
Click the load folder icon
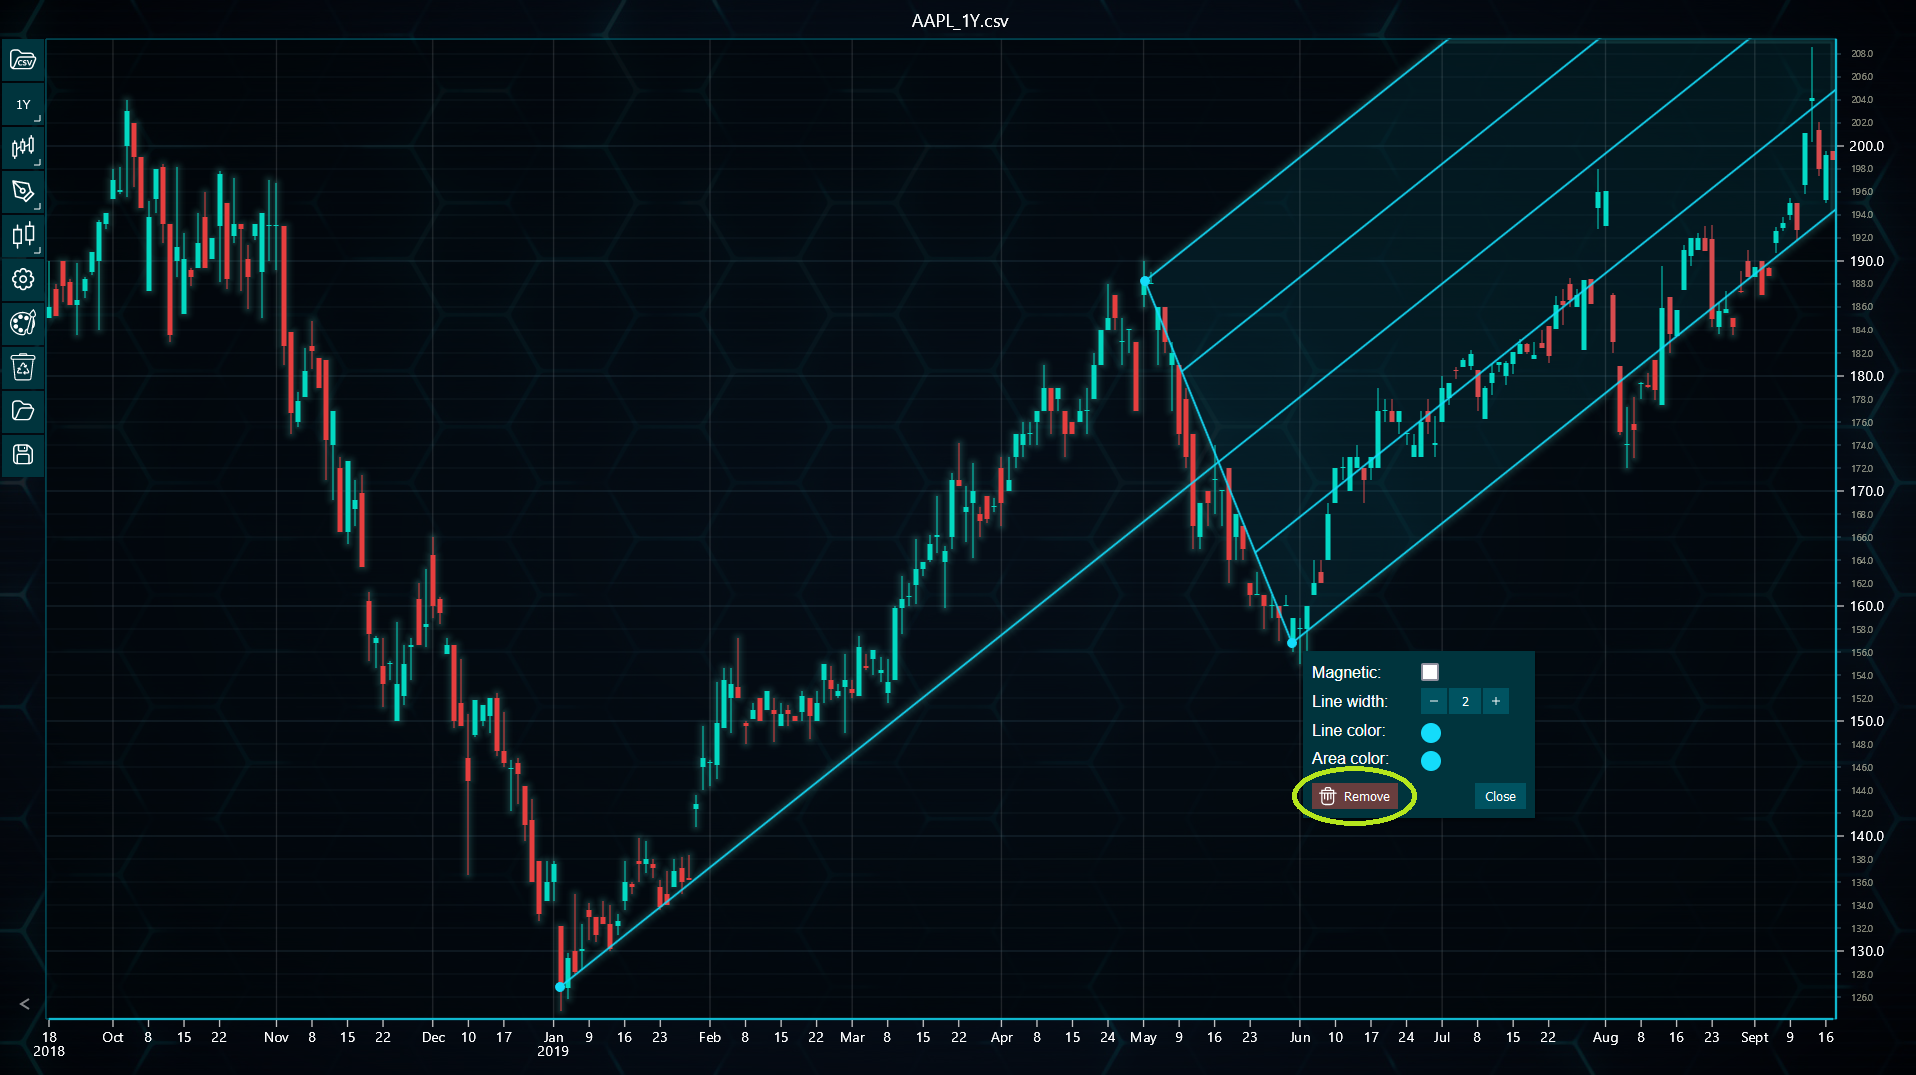point(23,411)
